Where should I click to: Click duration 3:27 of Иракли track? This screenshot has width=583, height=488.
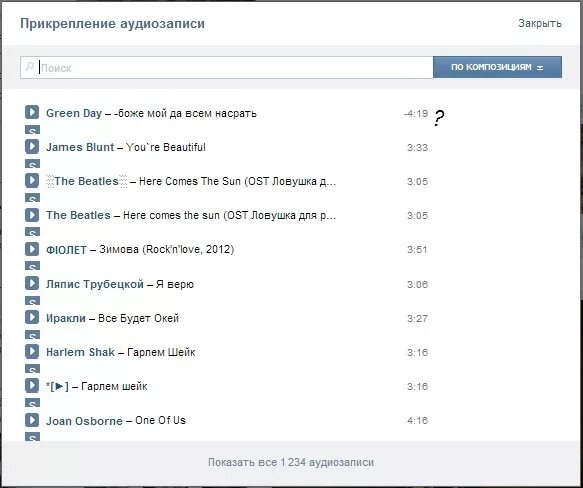click(417, 319)
